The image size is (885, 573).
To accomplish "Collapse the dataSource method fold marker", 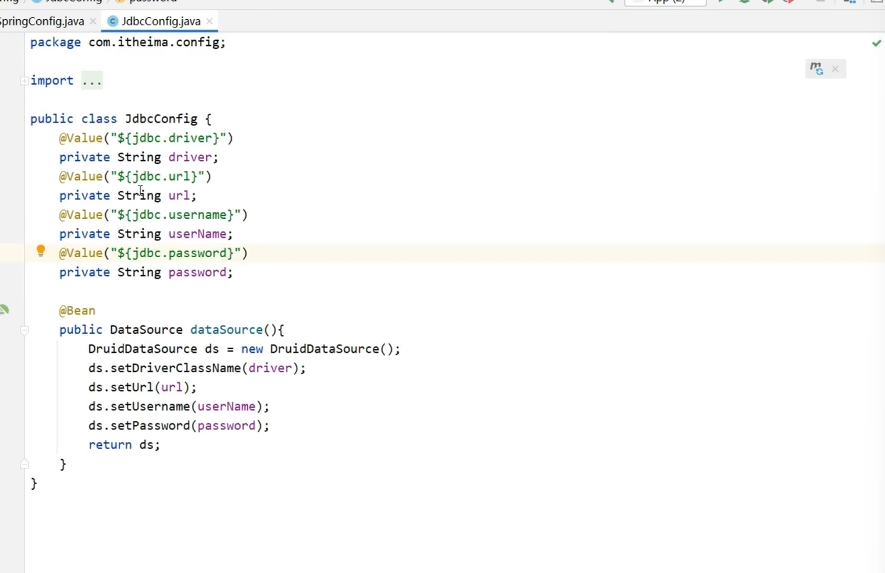I will click(x=24, y=330).
